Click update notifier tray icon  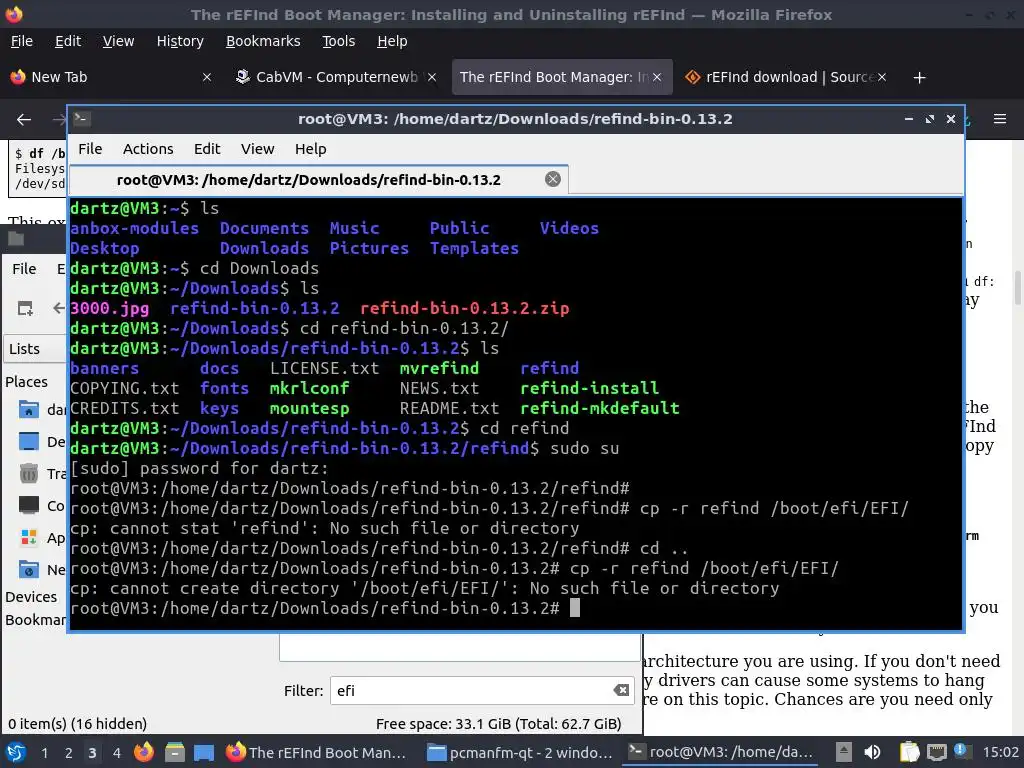(961, 751)
